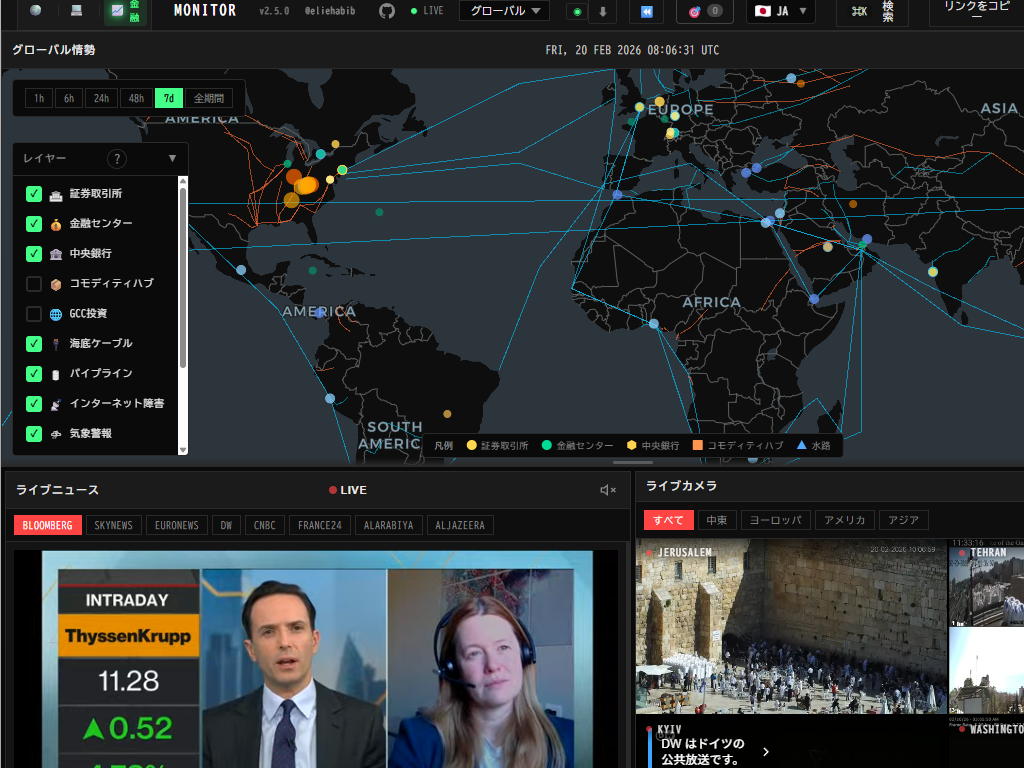Click the download arrow icon in header

[603, 11]
